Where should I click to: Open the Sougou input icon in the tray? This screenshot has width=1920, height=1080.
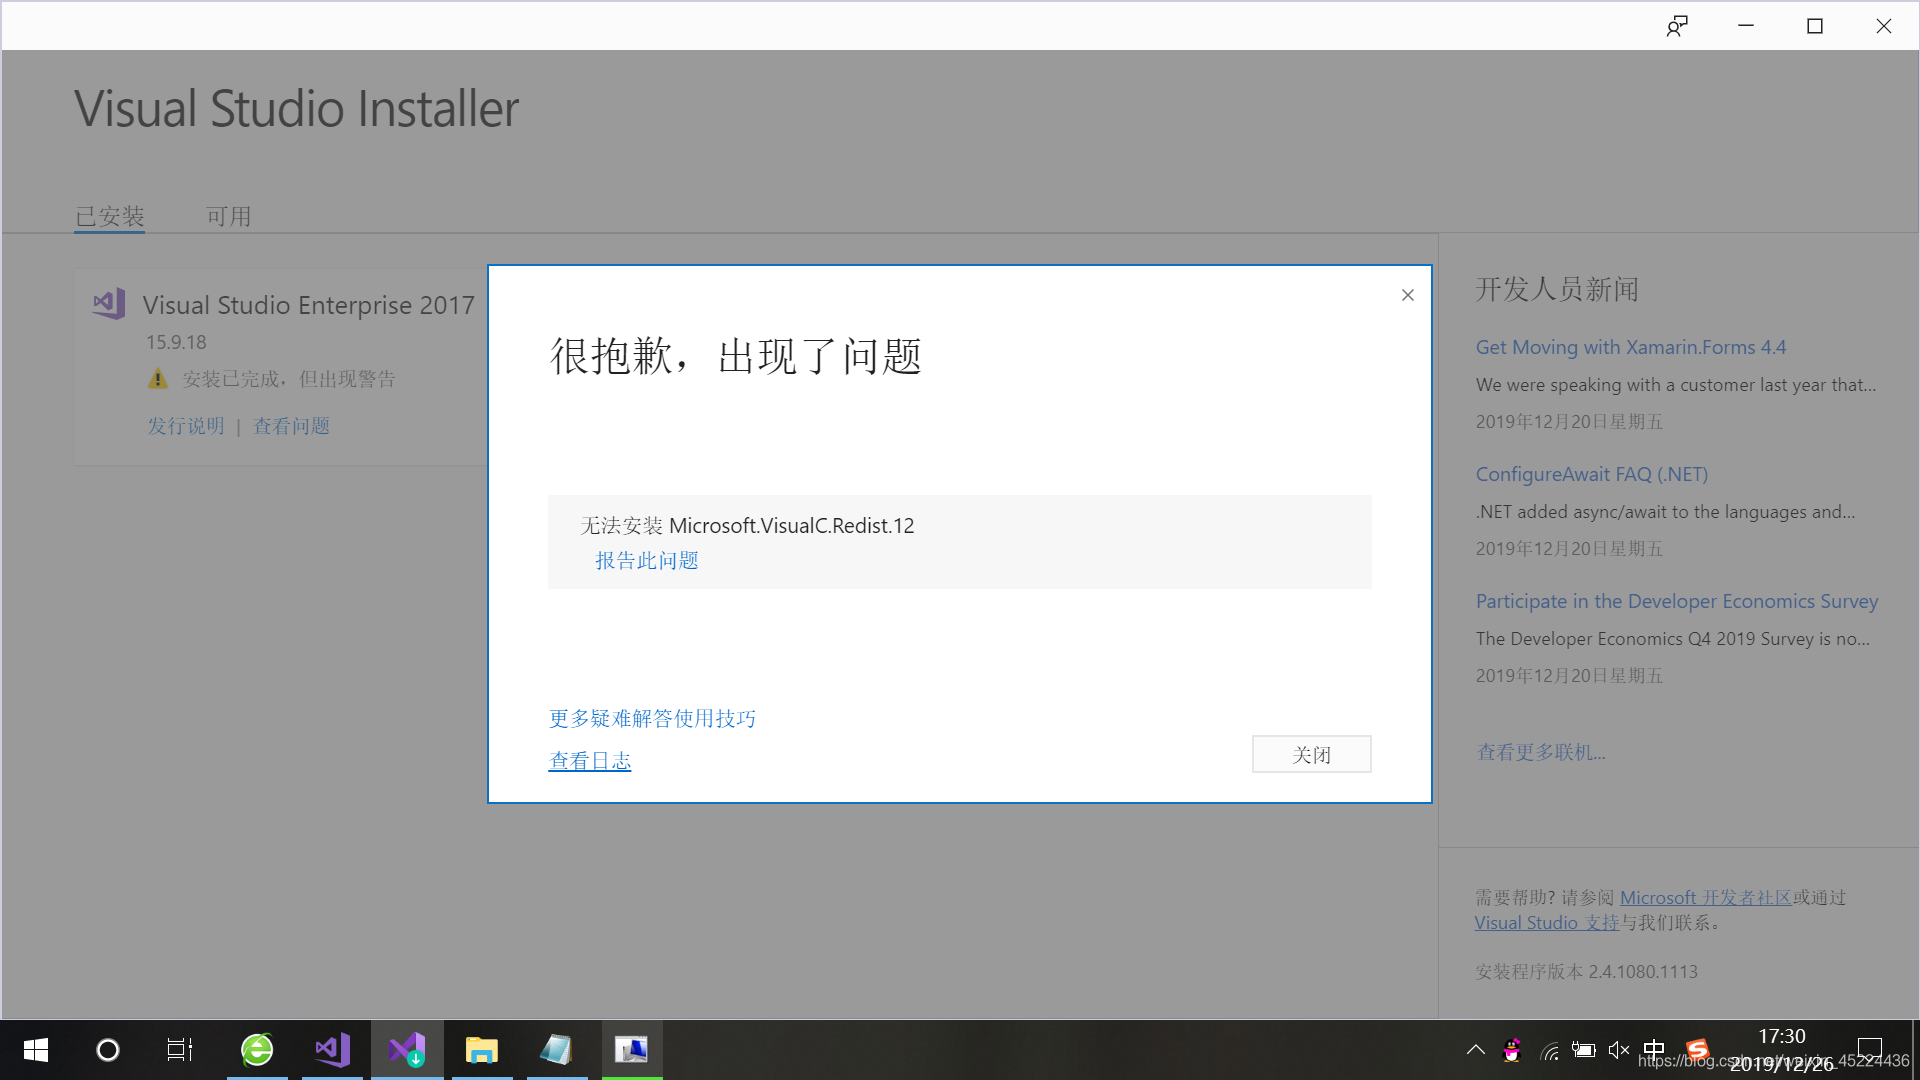(1697, 1050)
